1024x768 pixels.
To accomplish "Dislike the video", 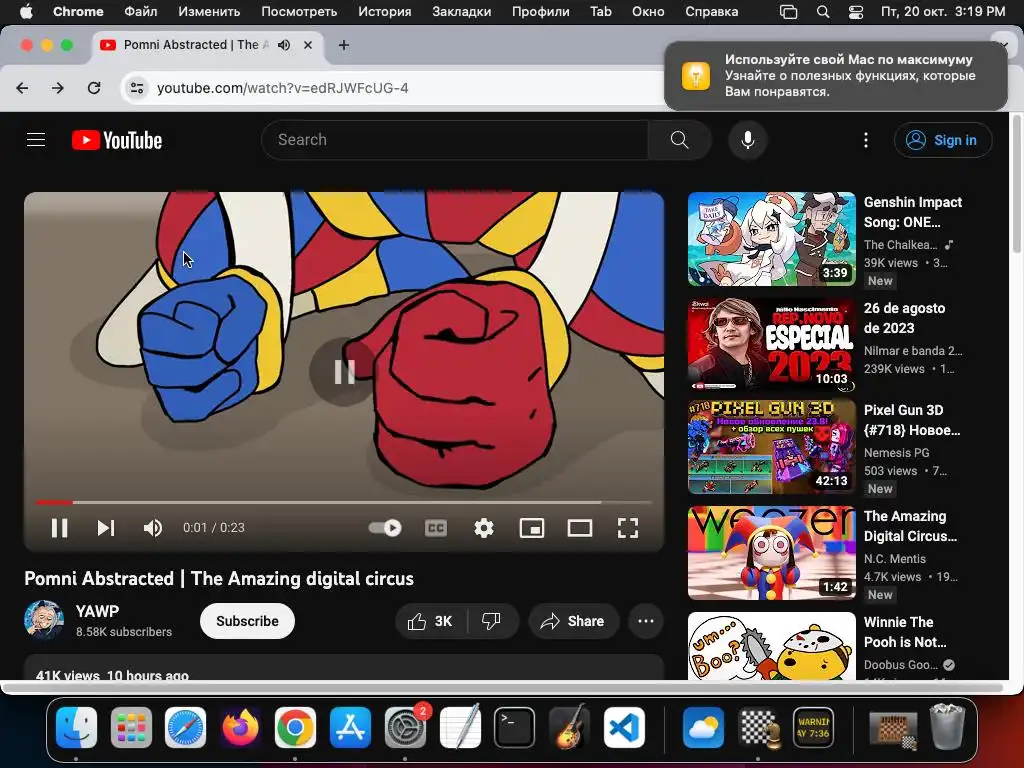I will tap(491, 621).
